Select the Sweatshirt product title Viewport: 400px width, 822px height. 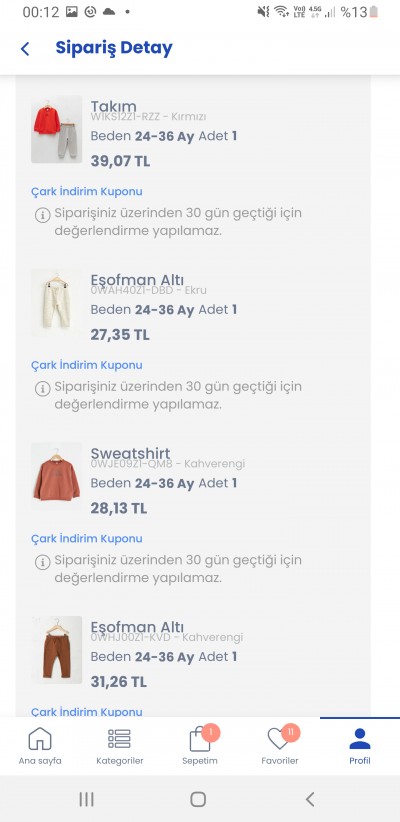click(x=131, y=453)
